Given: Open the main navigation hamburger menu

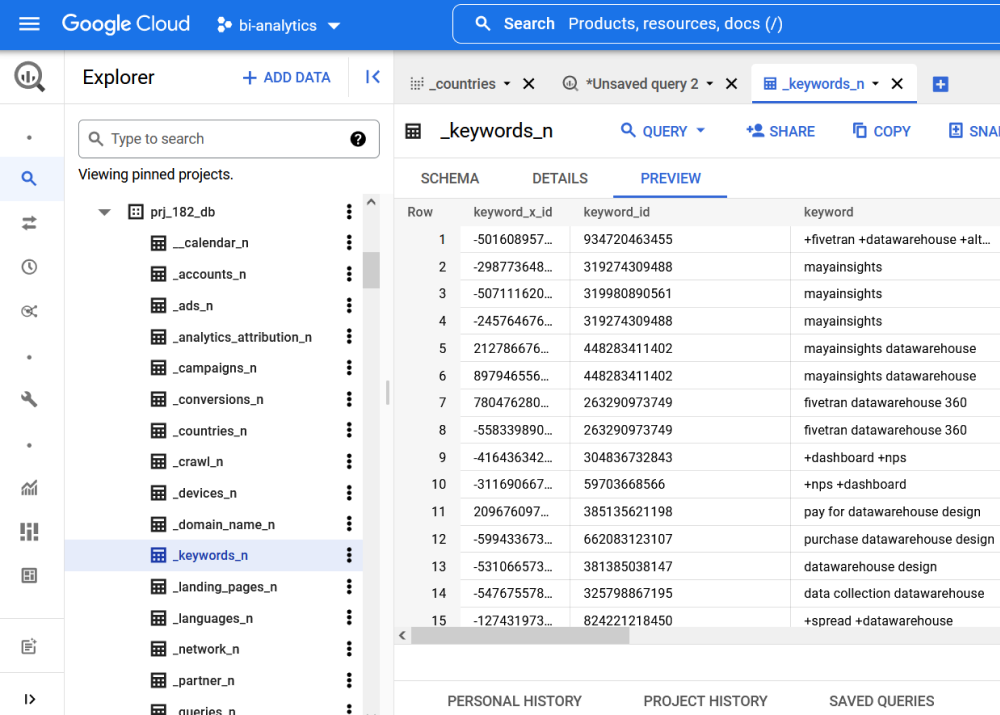Looking at the screenshot, I should click(29, 24).
